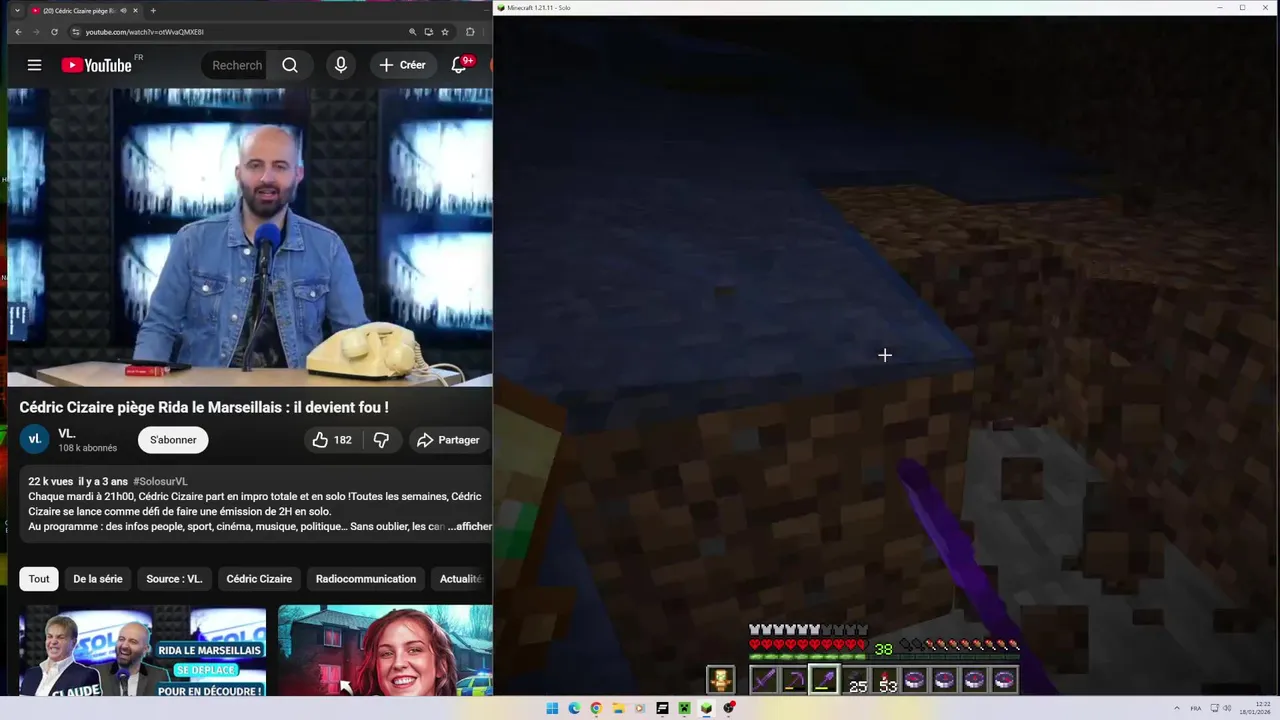Click the video title text
The height and width of the screenshot is (720, 1280).
point(204,407)
